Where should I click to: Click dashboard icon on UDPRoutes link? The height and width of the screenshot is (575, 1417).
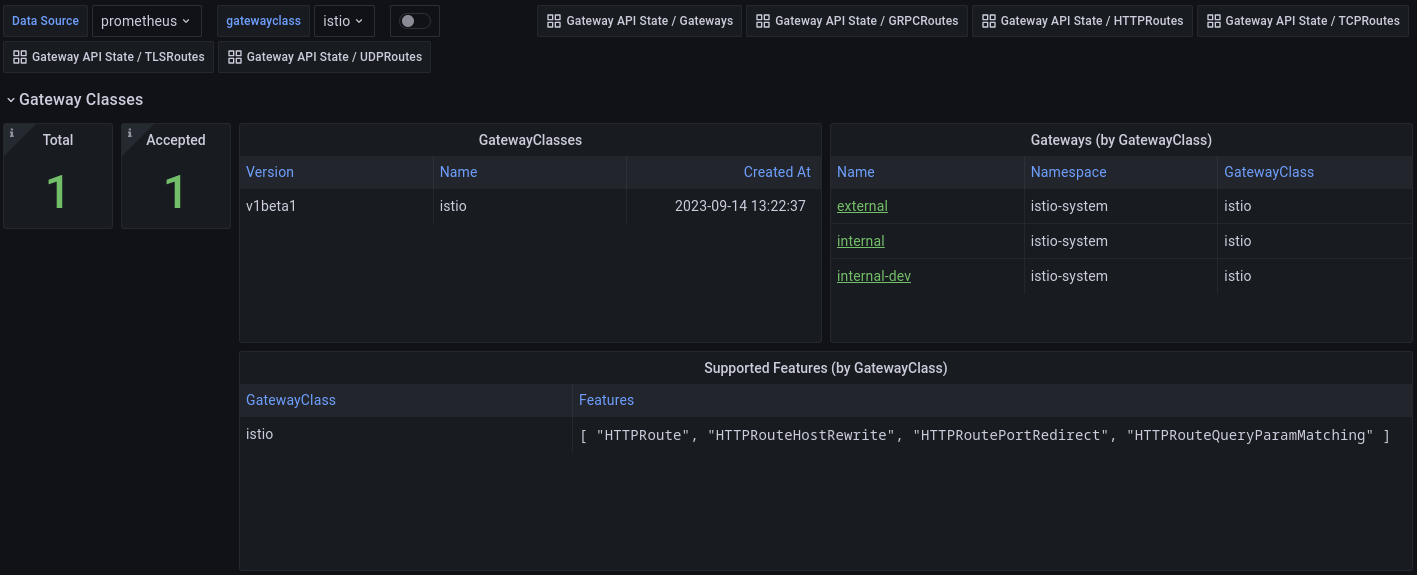[x=235, y=57]
